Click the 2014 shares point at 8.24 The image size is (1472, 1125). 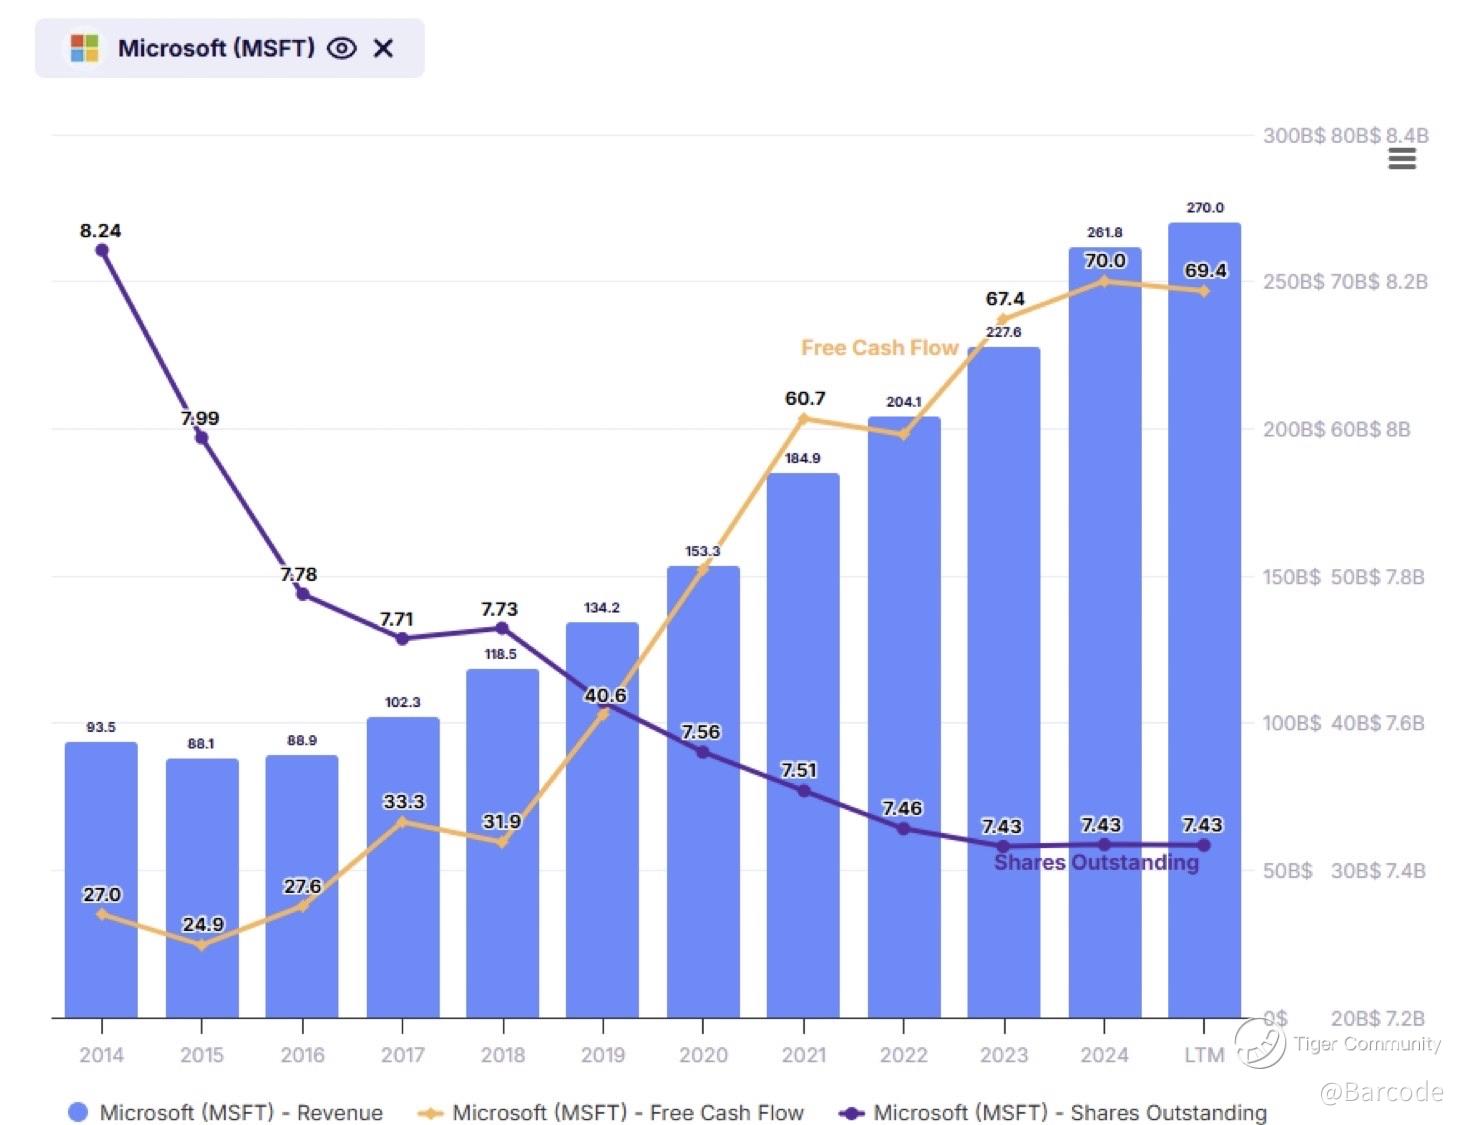[102, 250]
